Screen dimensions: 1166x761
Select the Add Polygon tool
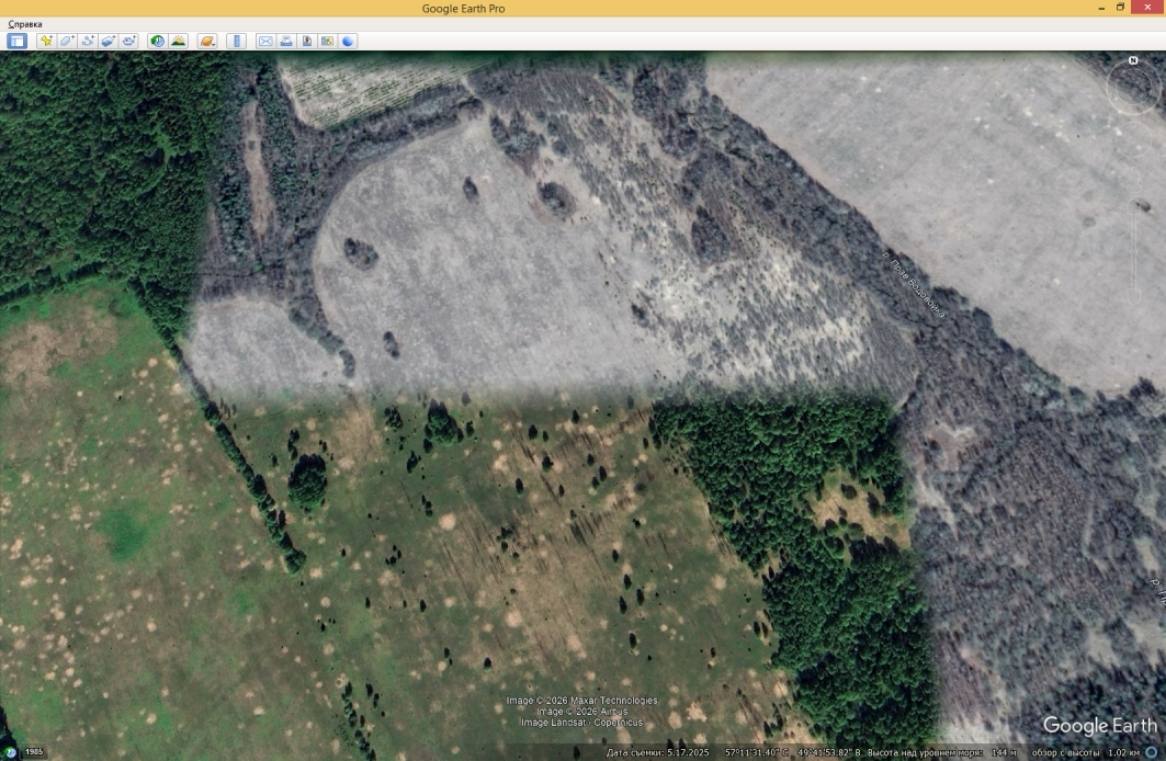point(66,41)
